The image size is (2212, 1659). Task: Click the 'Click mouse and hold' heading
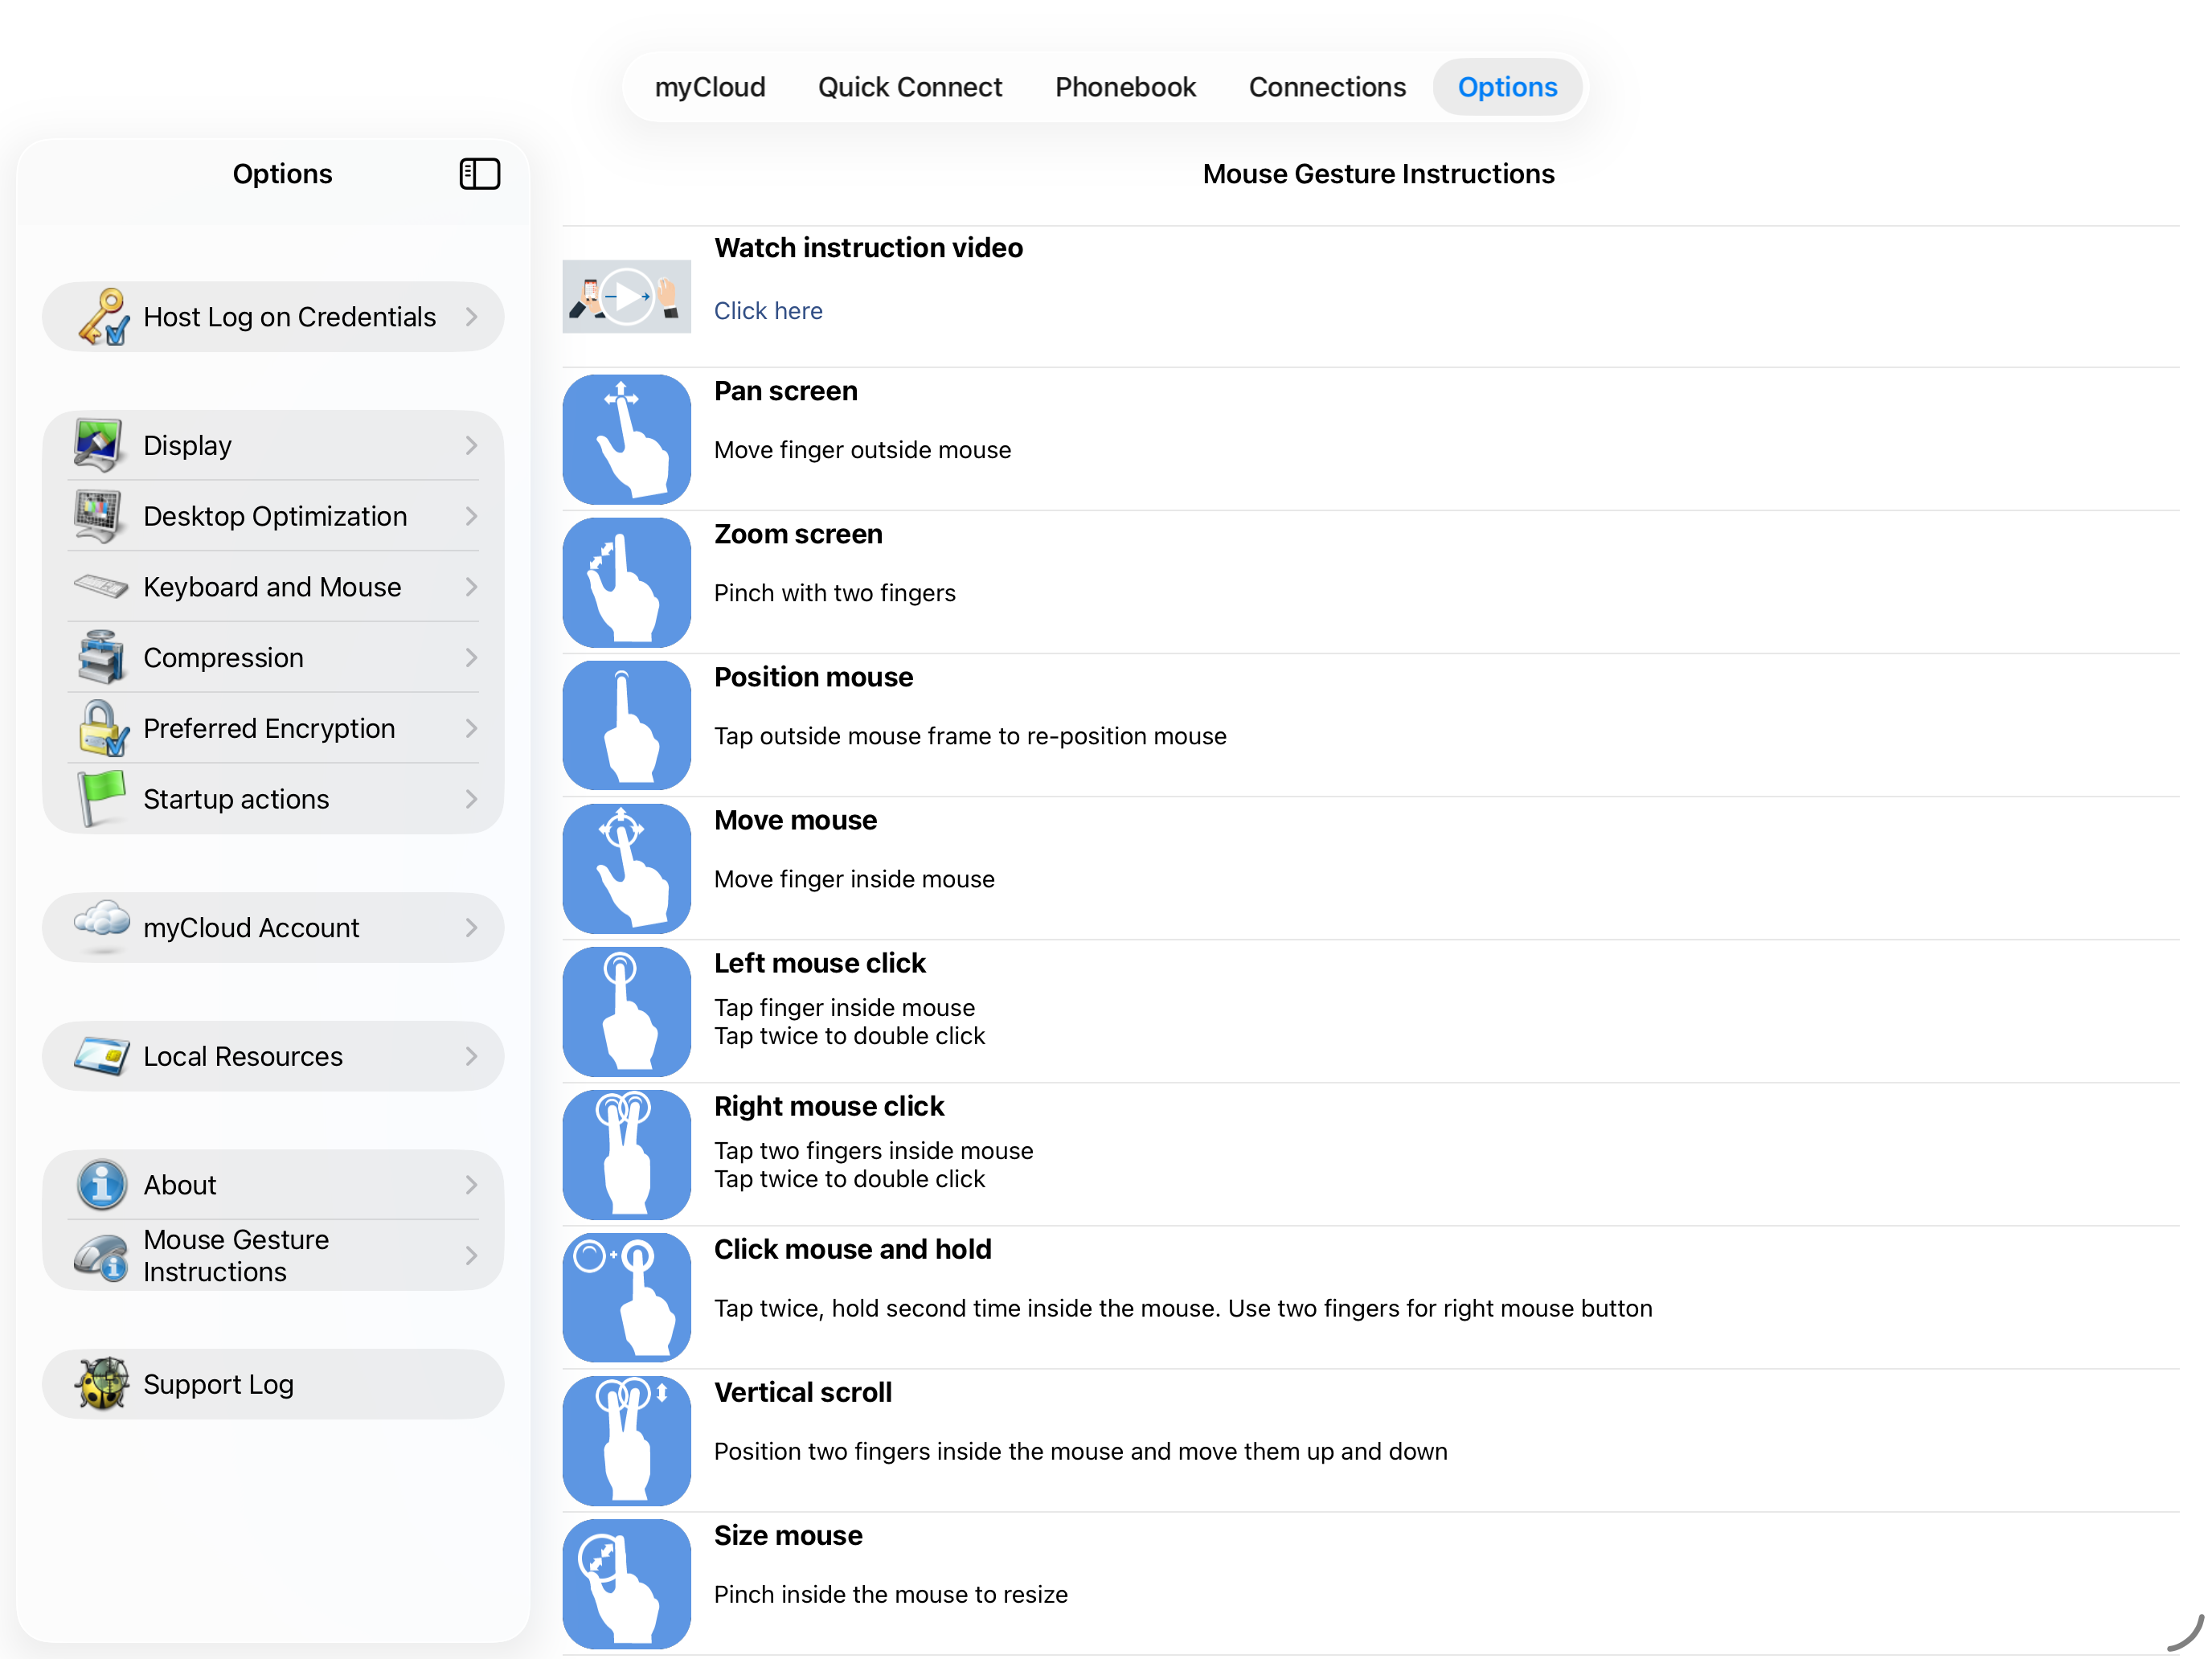tap(852, 1248)
